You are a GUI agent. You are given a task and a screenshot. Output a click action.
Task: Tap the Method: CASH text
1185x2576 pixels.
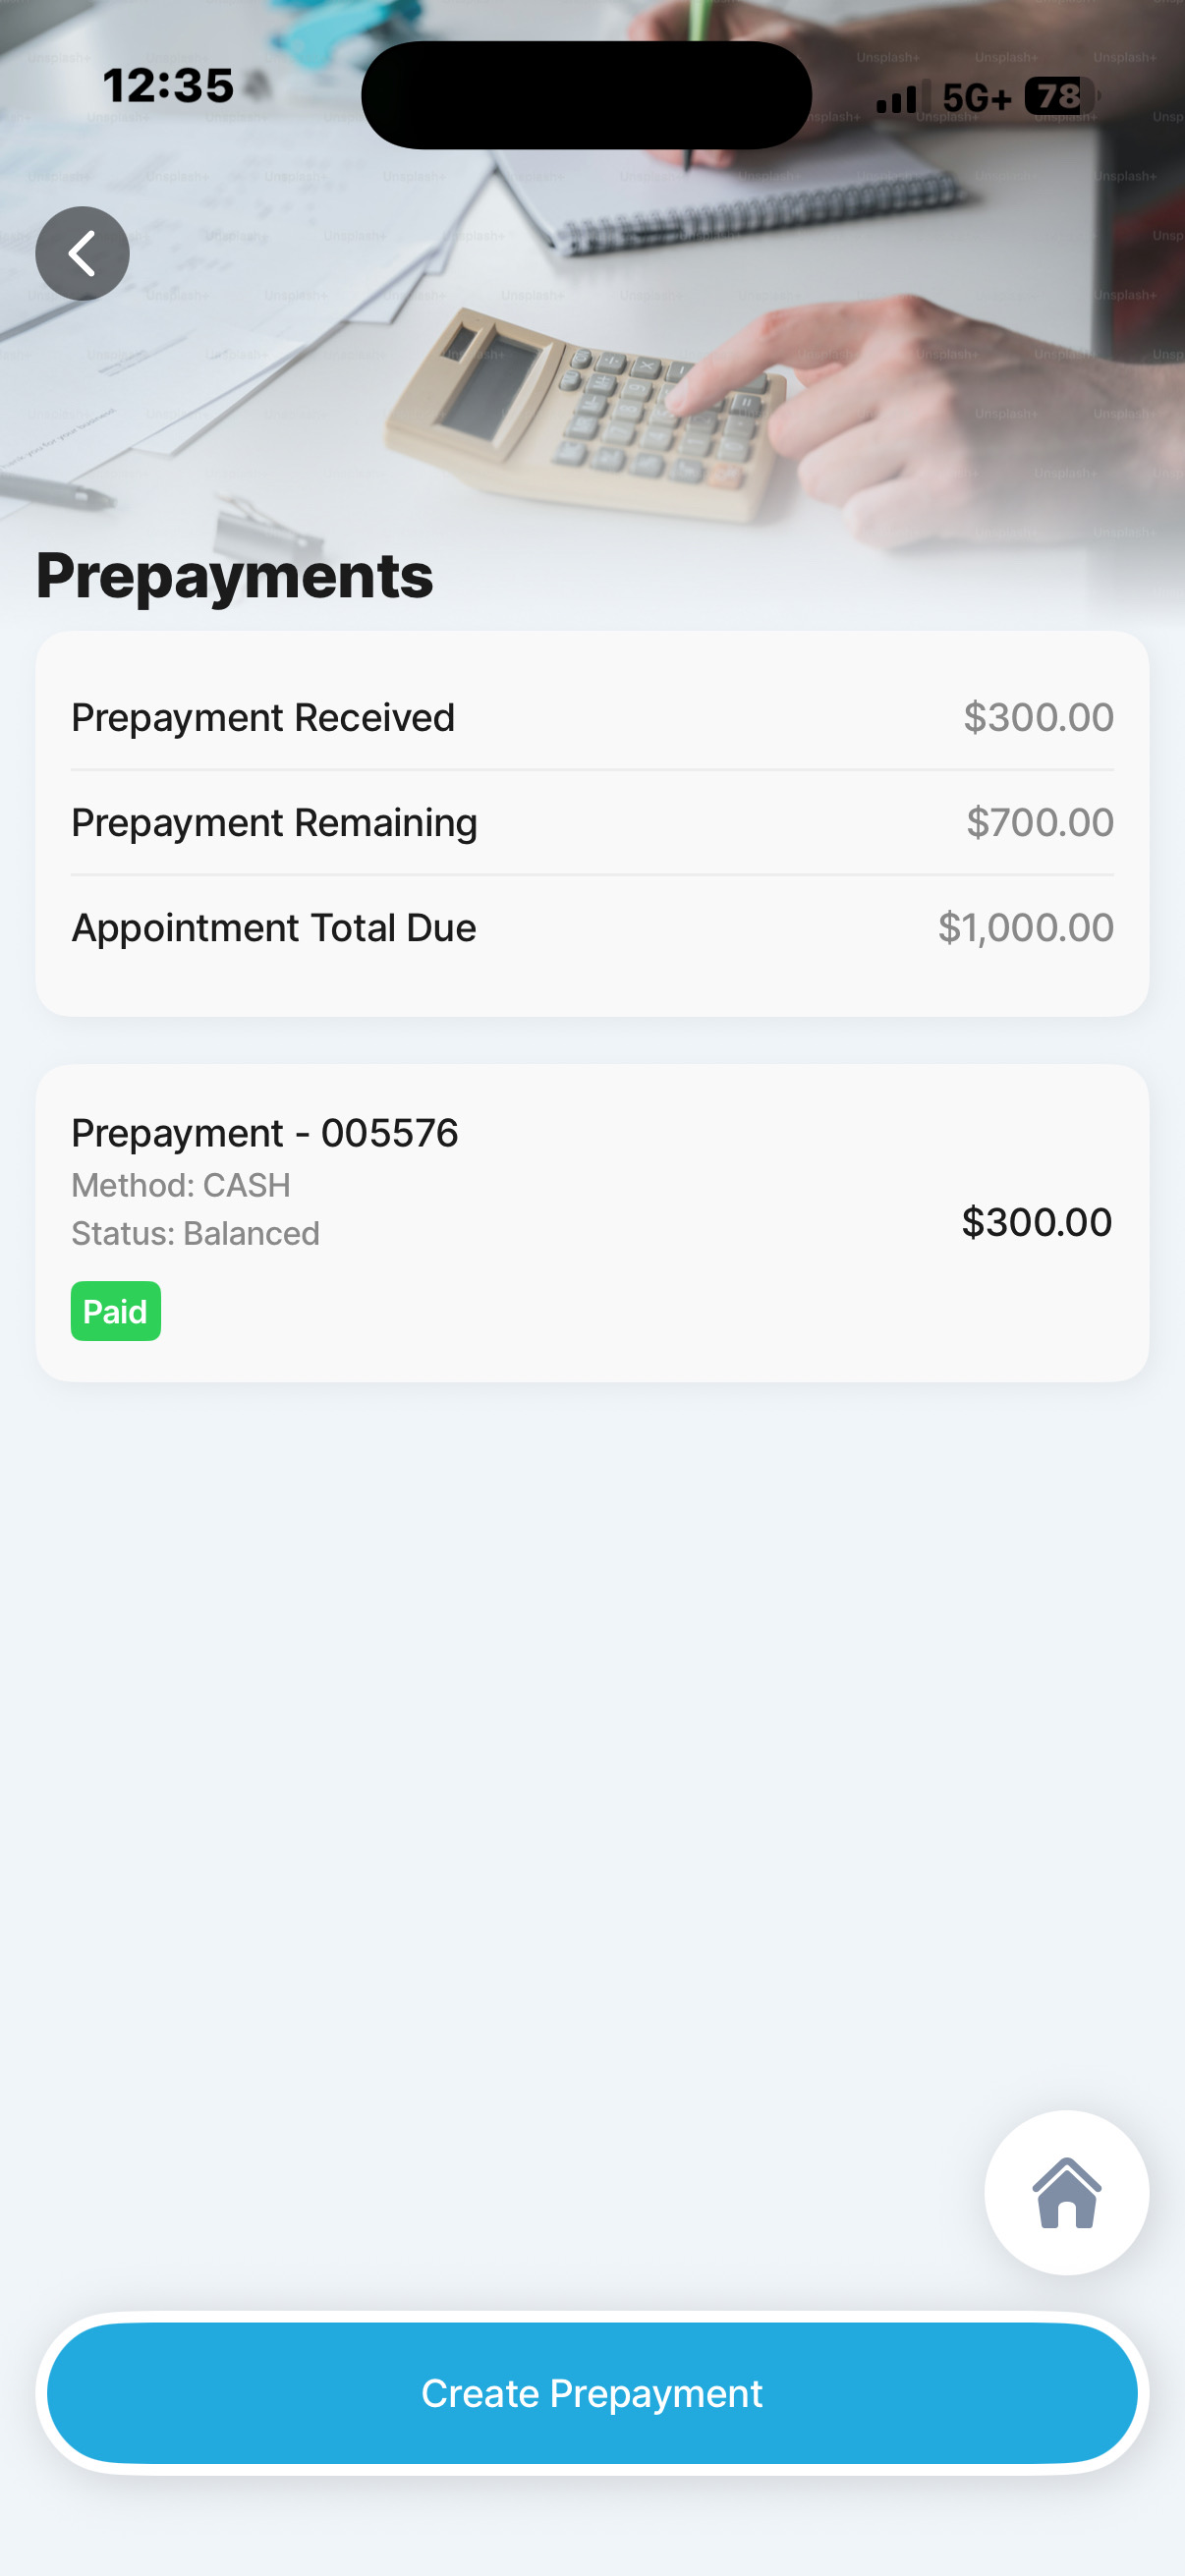181,1185
